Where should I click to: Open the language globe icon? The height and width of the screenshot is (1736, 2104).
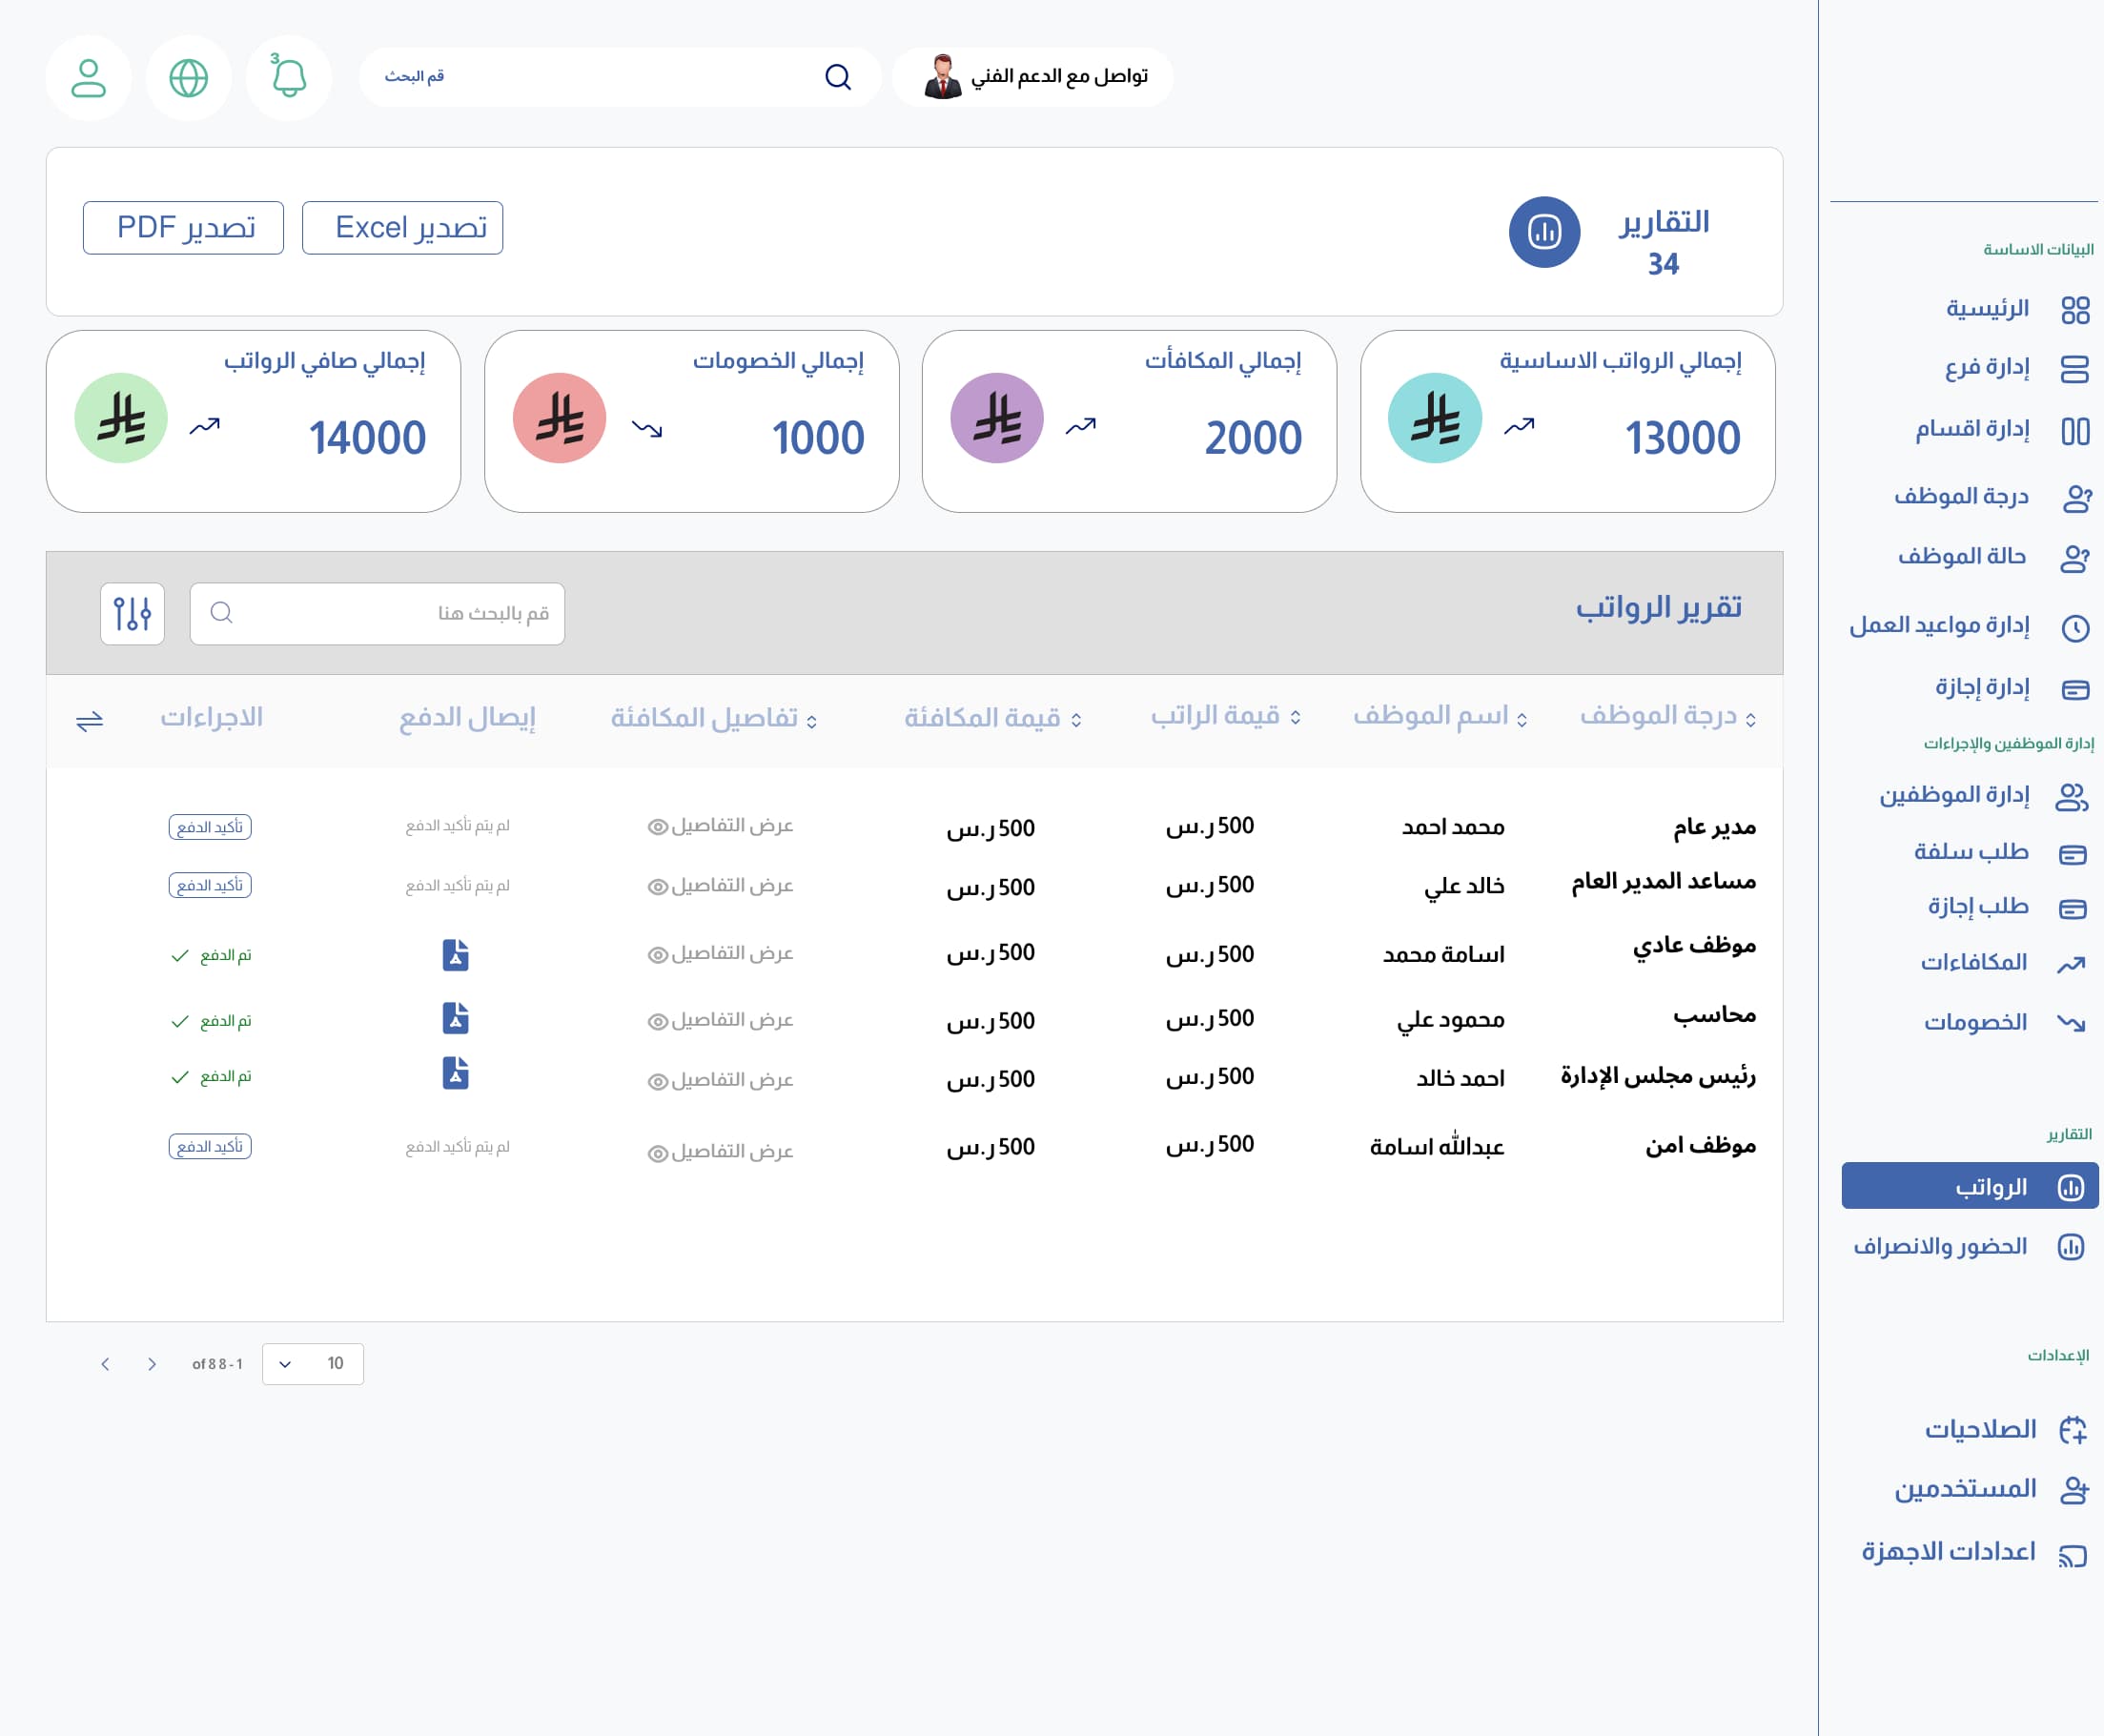click(x=189, y=77)
